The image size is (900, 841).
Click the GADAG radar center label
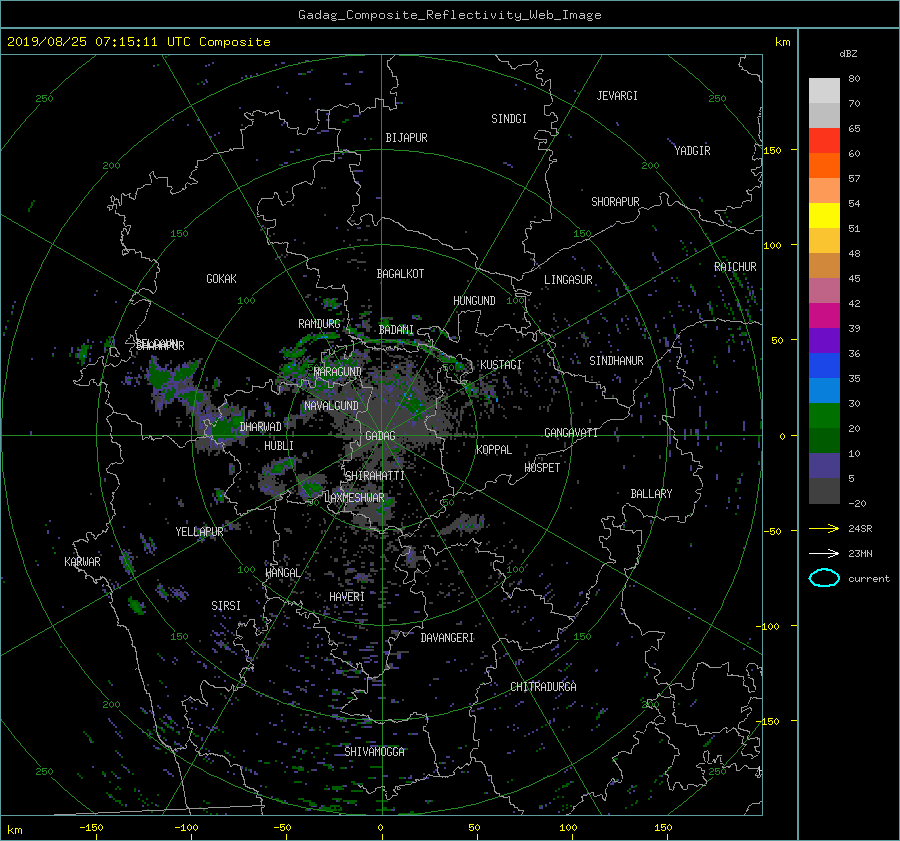[x=381, y=436]
